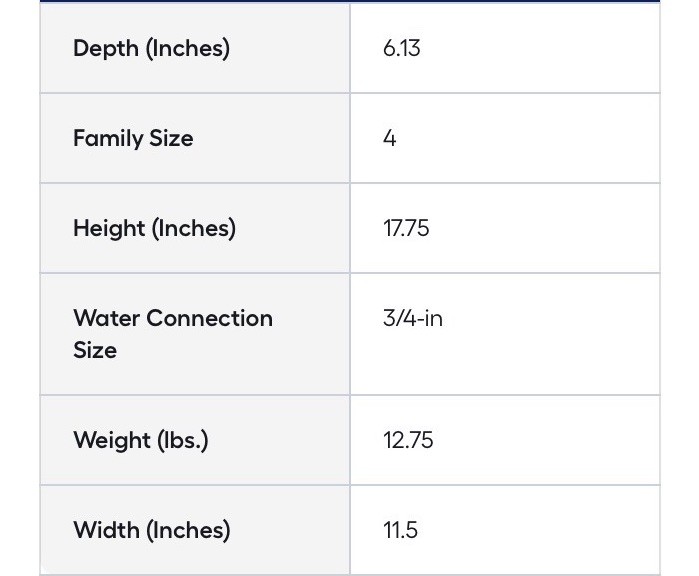Select the 6.13 depth value
Viewport: 699px width, 576px height.
401,48
